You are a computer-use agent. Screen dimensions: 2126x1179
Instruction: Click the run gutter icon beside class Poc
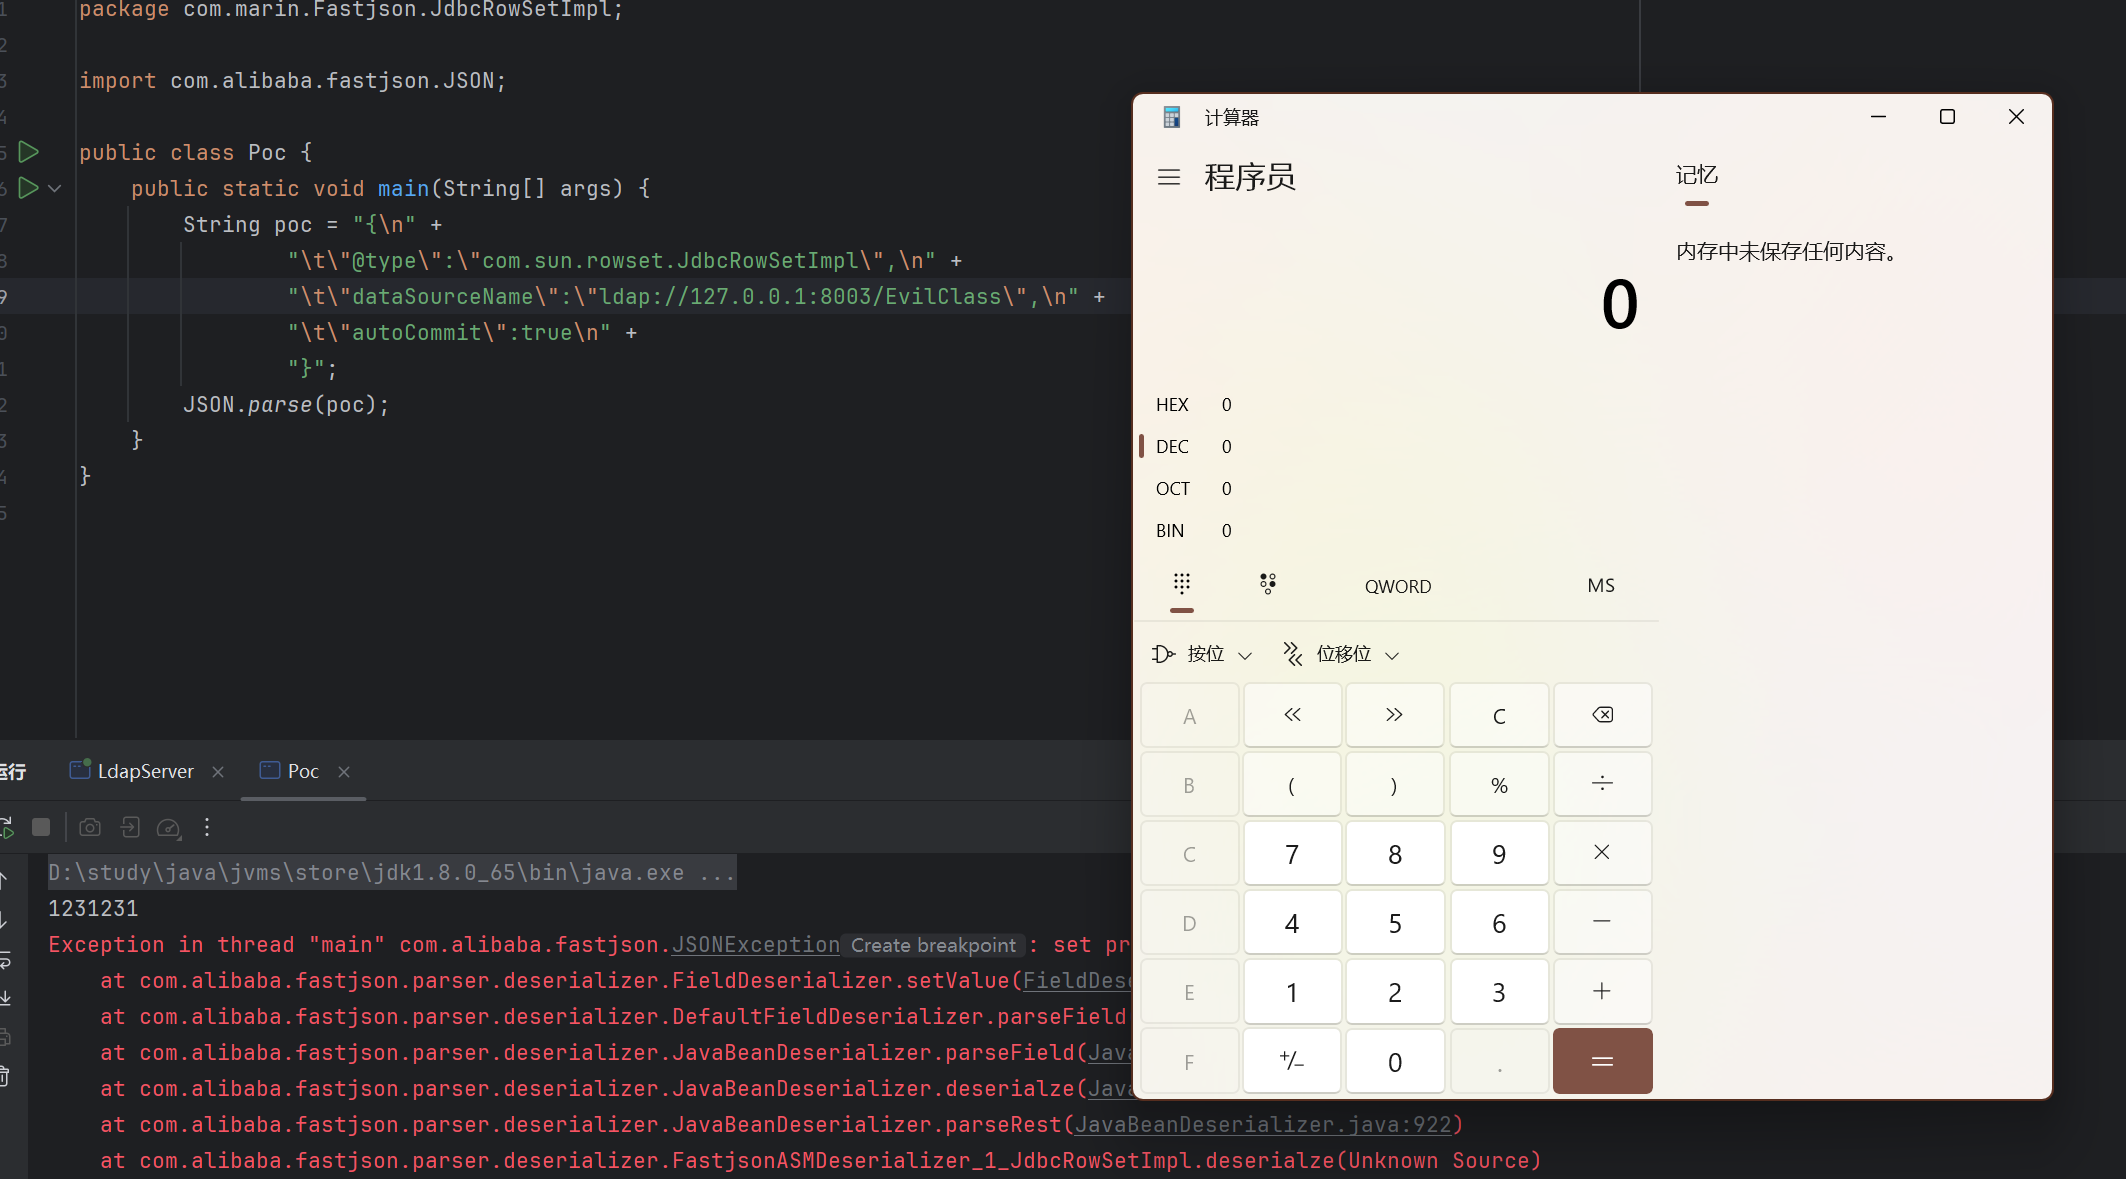coord(29,152)
